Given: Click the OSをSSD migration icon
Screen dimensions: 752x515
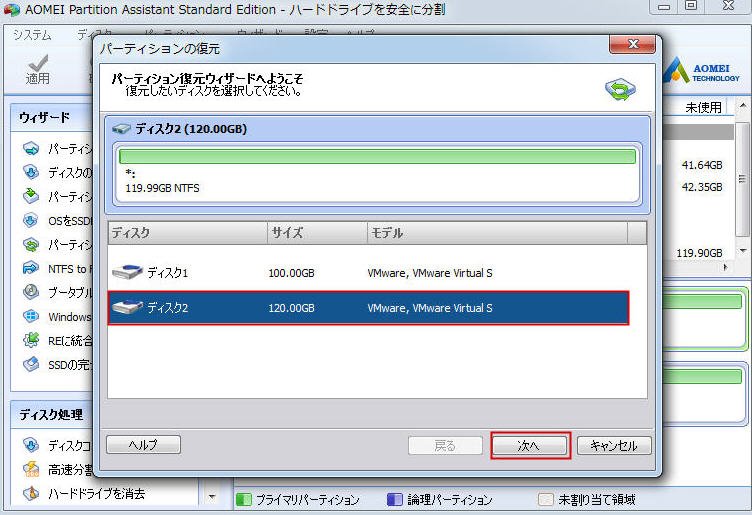Looking at the screenshot, I should 31,221.
